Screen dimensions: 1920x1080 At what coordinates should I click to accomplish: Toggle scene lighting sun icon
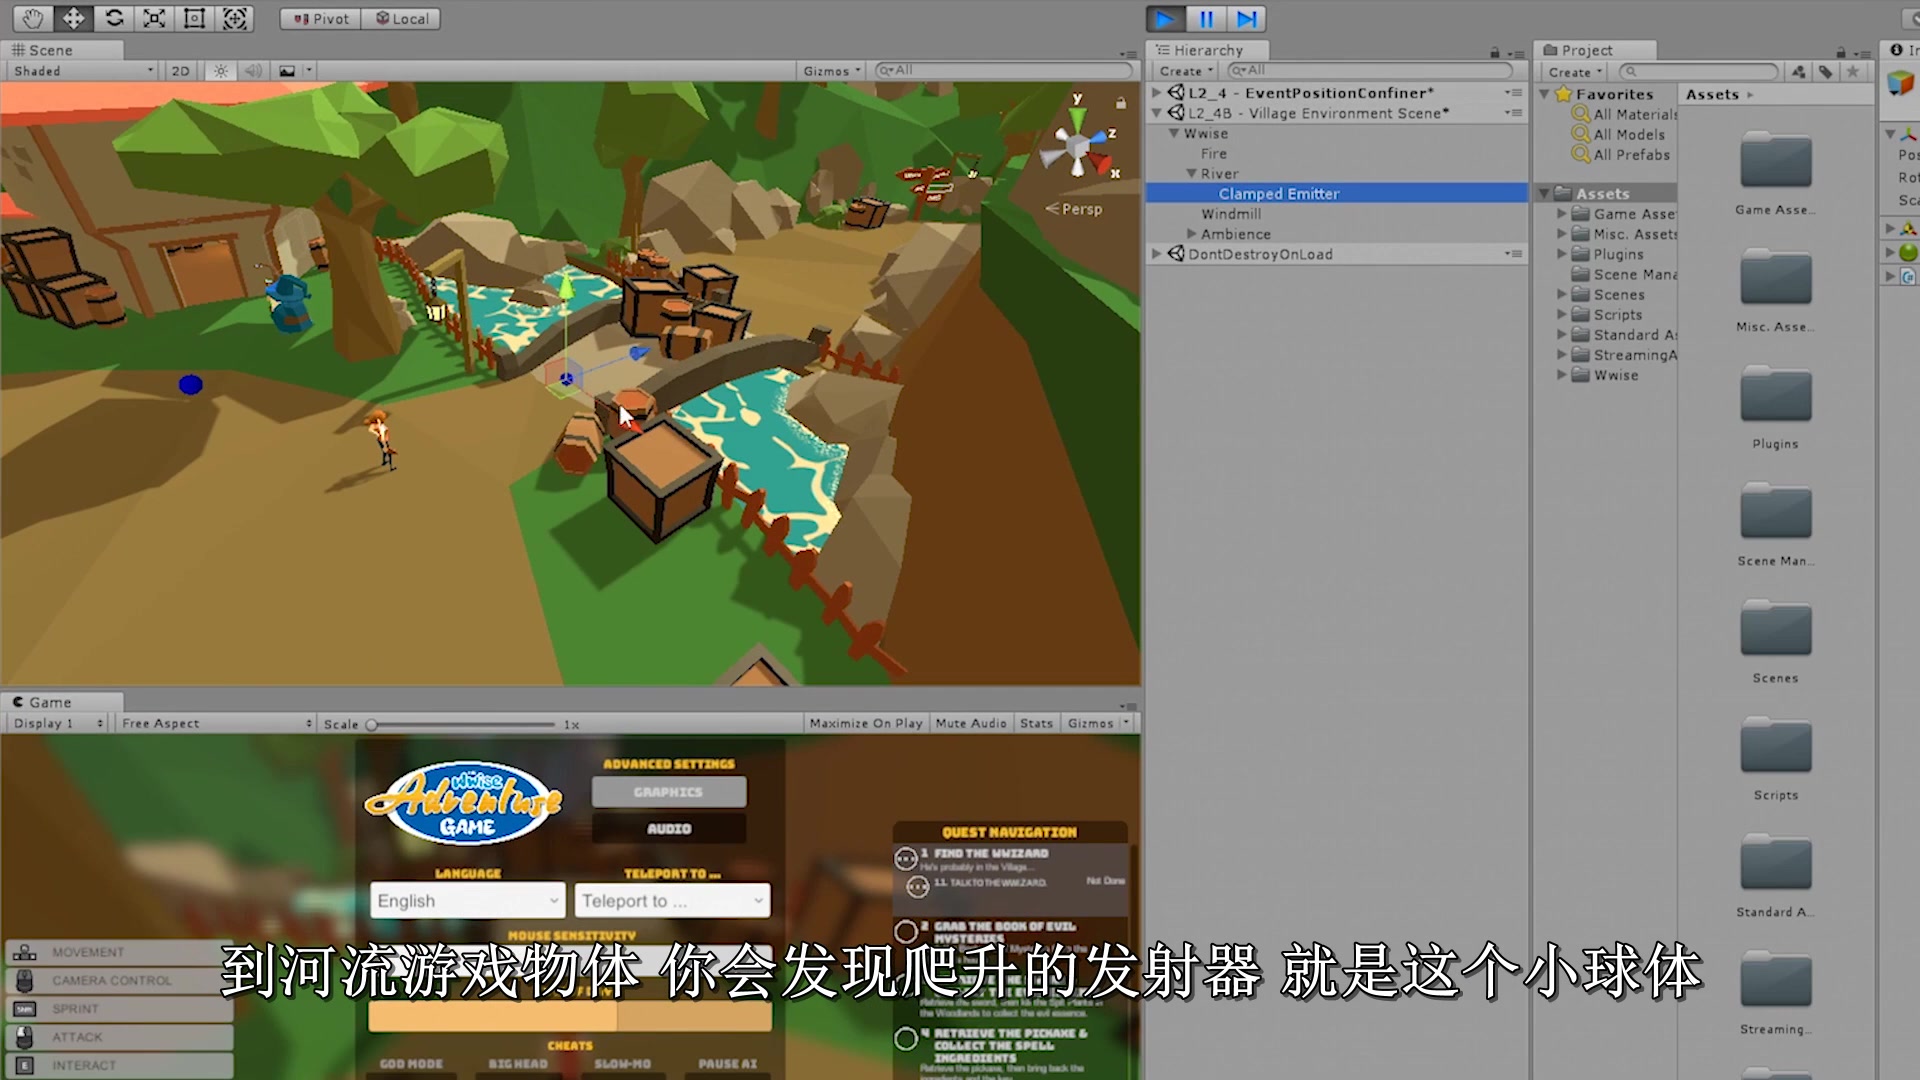(x=221, y=71)
